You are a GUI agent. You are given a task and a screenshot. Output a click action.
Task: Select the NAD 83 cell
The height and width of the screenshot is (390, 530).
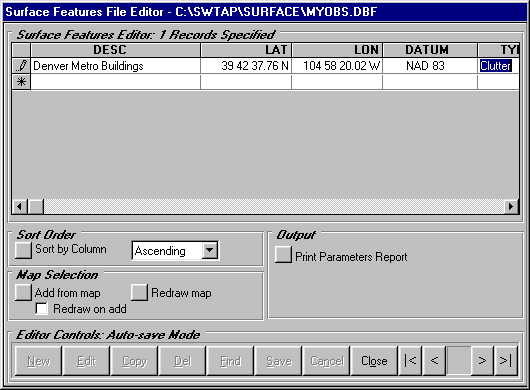point(430,66)
